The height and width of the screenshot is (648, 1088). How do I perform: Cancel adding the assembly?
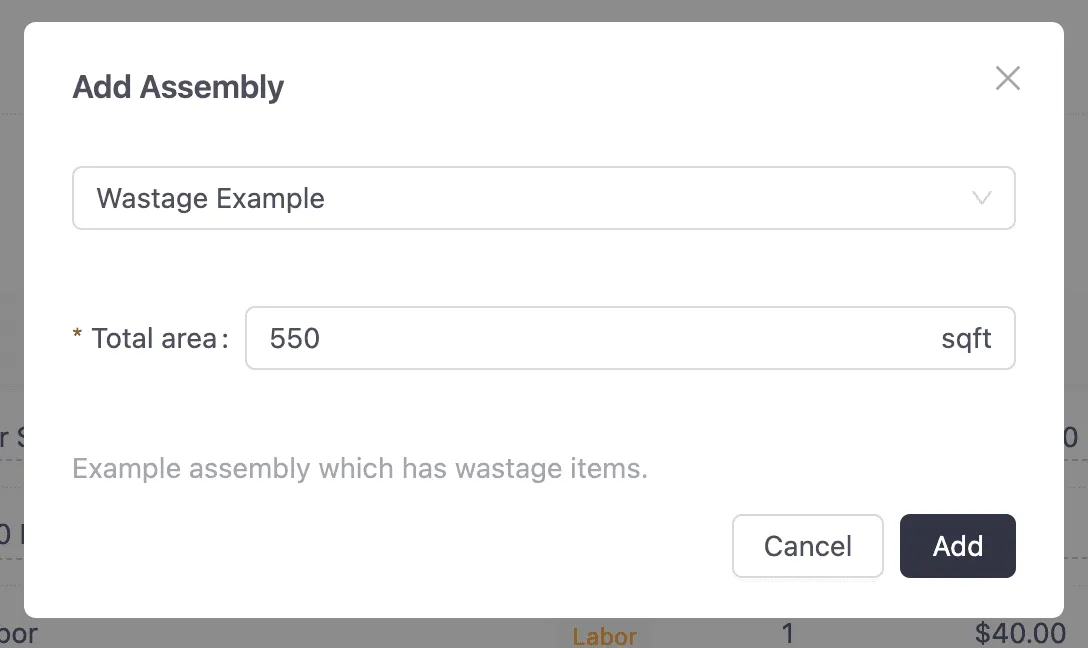click(x=807, y=546)
